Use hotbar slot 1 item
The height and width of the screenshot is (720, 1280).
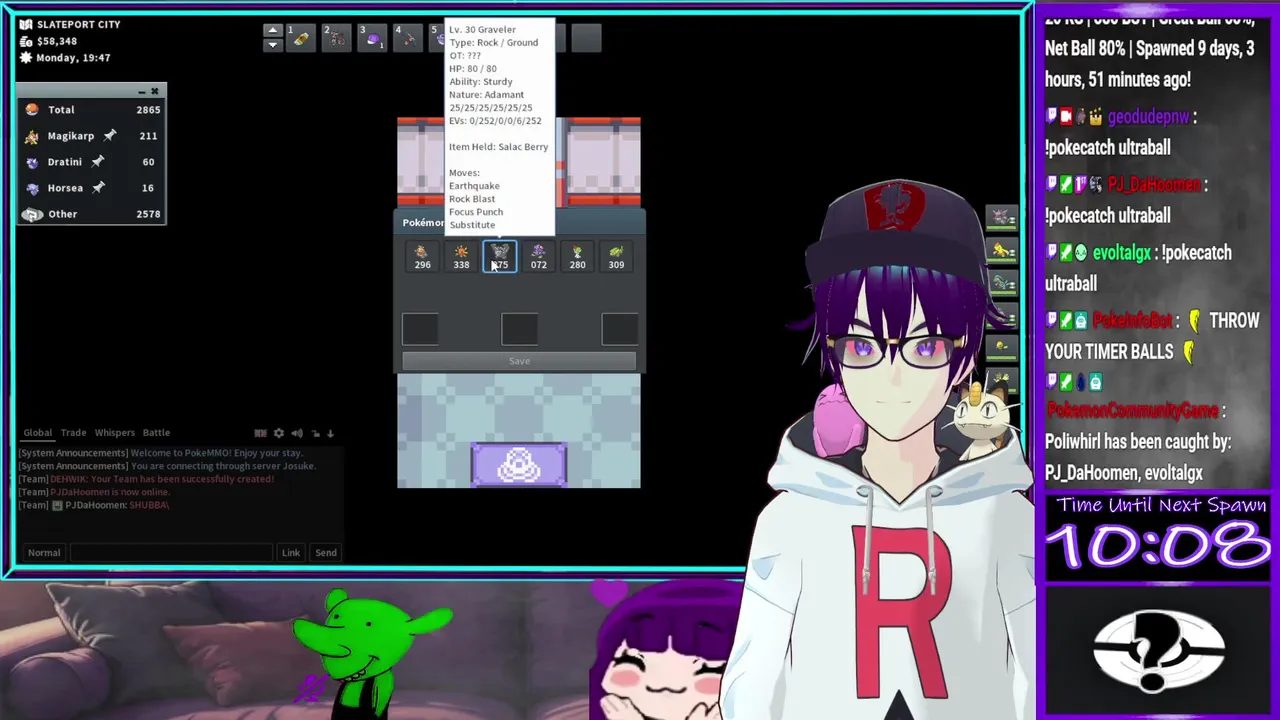300,38
